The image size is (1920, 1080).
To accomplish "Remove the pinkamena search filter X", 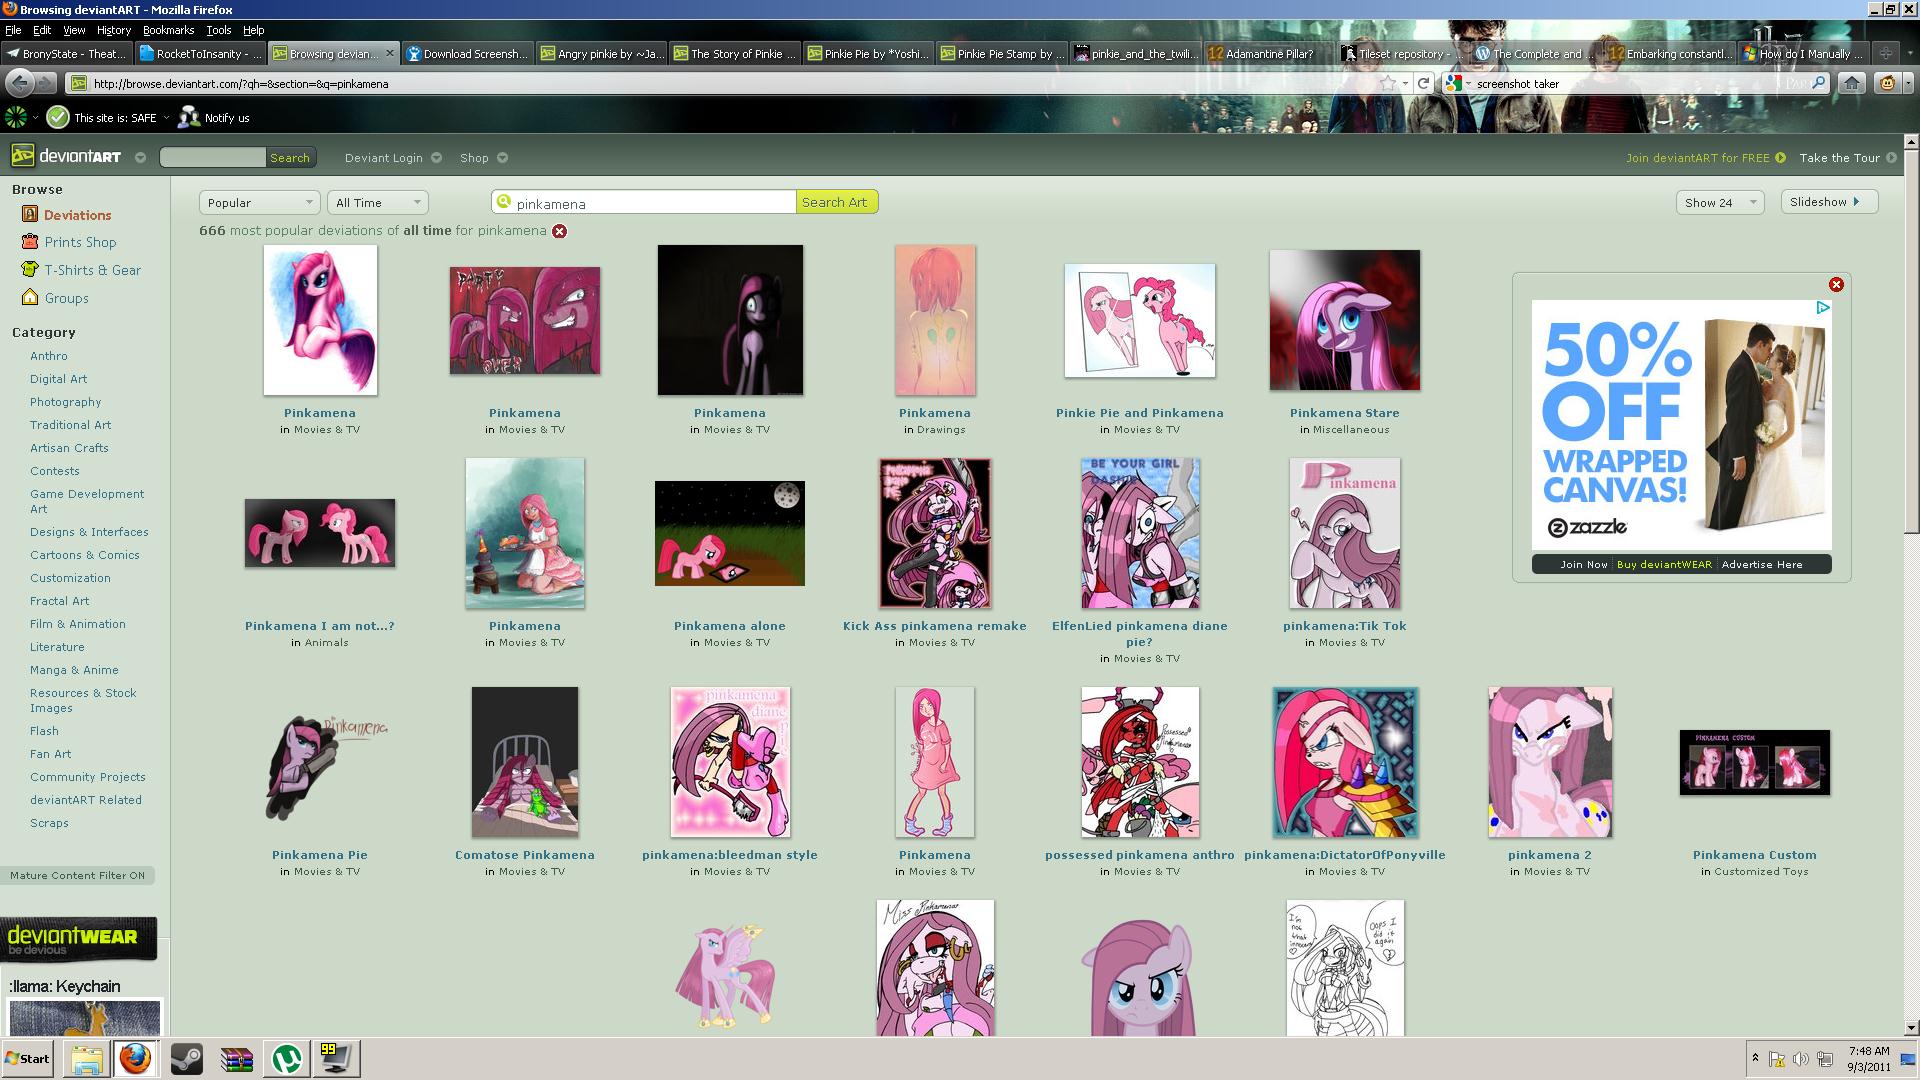I will pyautogui.click(x=560, y=231).
